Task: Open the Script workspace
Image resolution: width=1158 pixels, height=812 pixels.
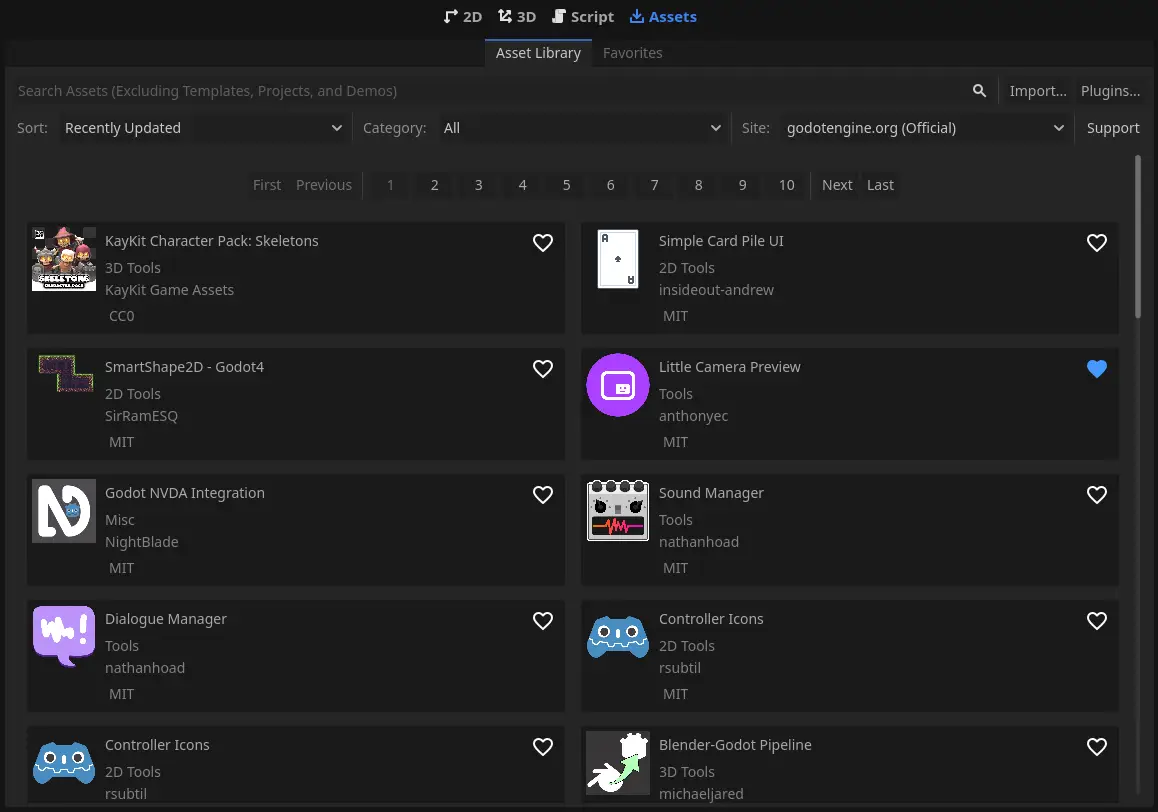Action: [583, 16]
